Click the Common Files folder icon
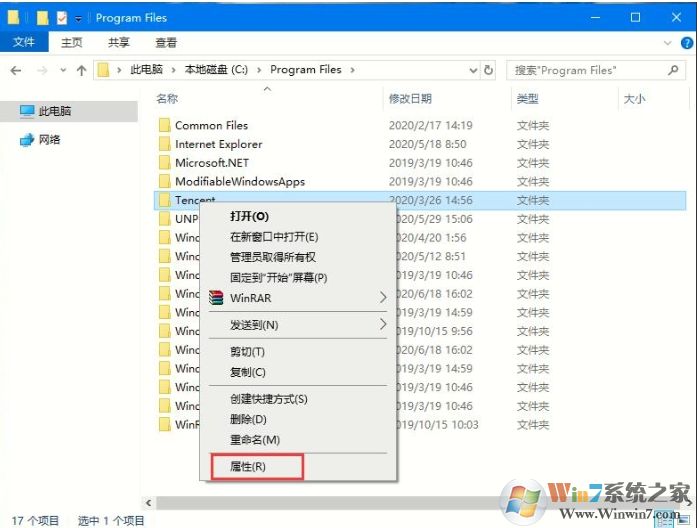 click(164, 125)
